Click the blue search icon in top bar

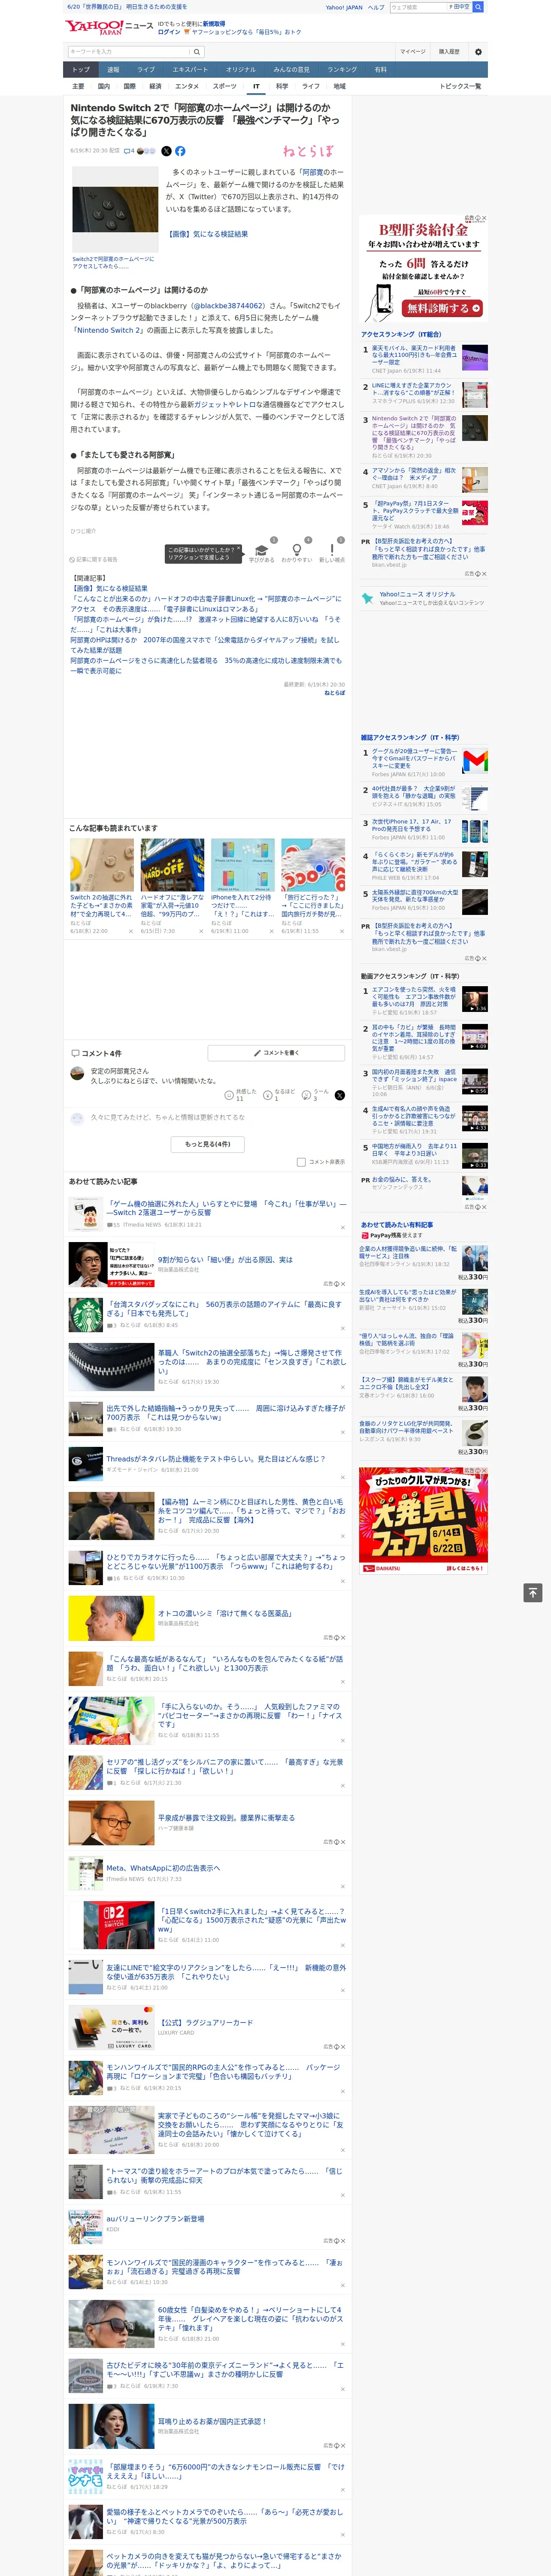(x=478, y=7)
